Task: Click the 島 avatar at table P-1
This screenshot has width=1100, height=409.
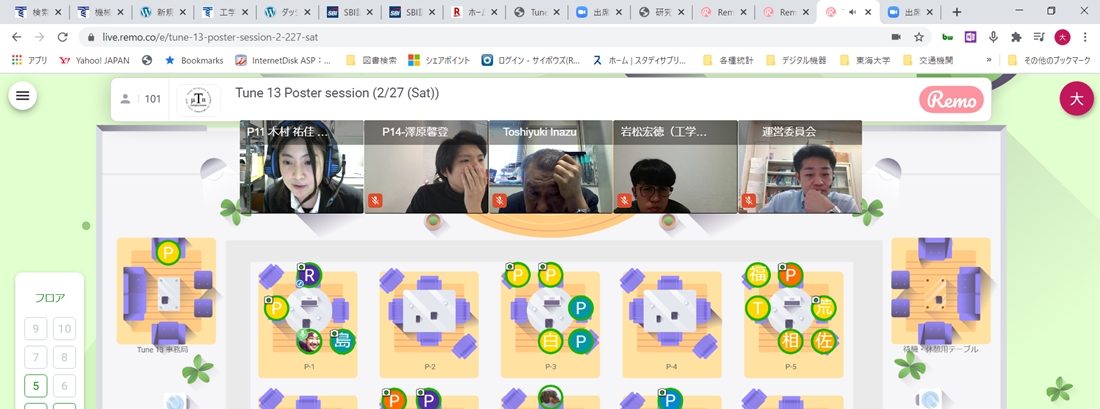Action: pos(342,342)
